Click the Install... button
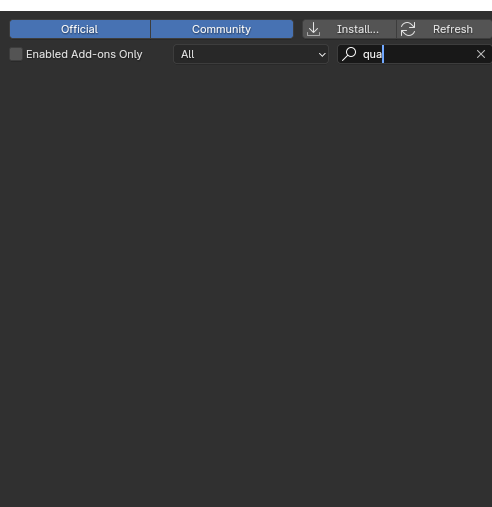 point(349,29)
